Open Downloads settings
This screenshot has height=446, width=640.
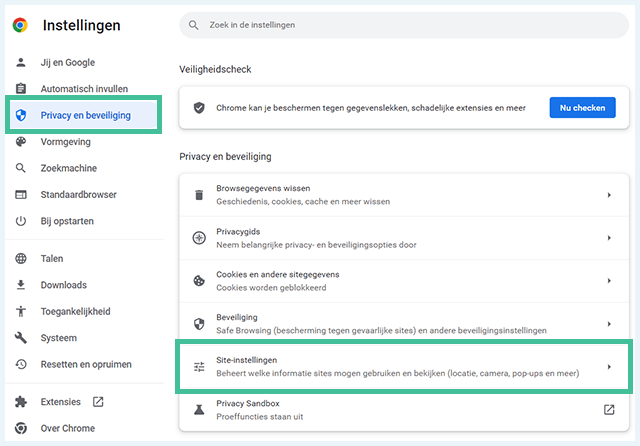(64, 285)
